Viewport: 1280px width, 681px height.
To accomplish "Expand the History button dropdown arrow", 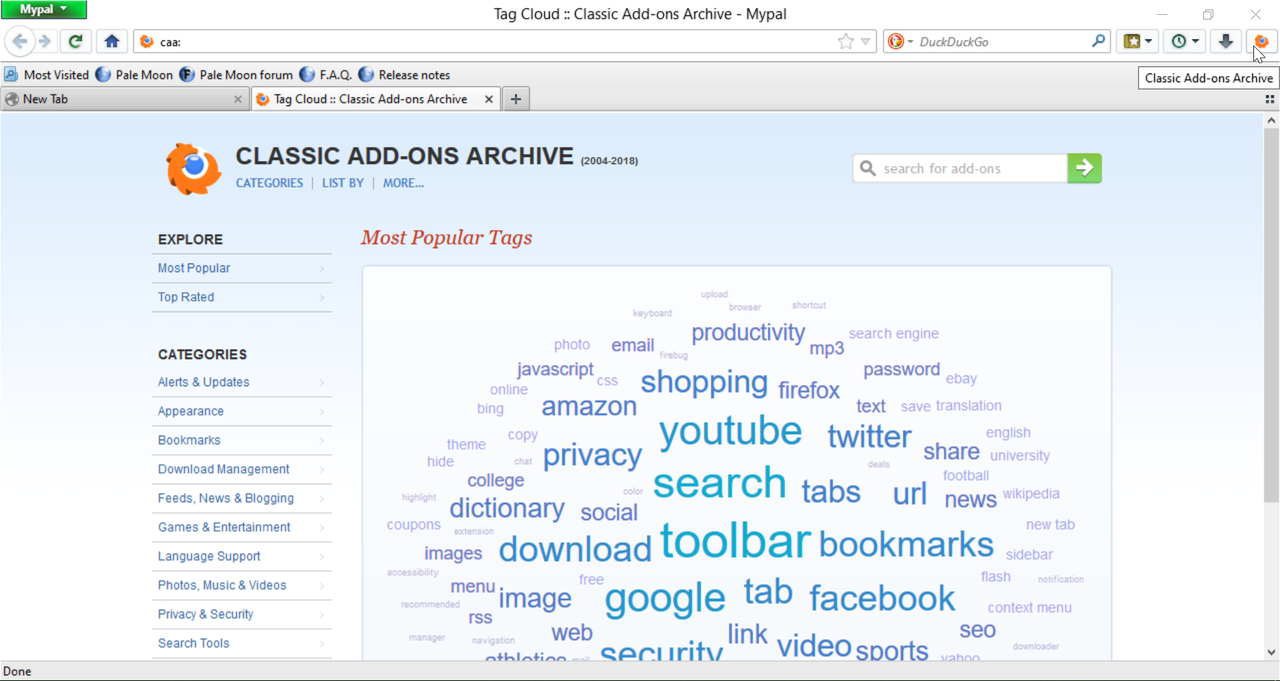I will click(1196, 42).
